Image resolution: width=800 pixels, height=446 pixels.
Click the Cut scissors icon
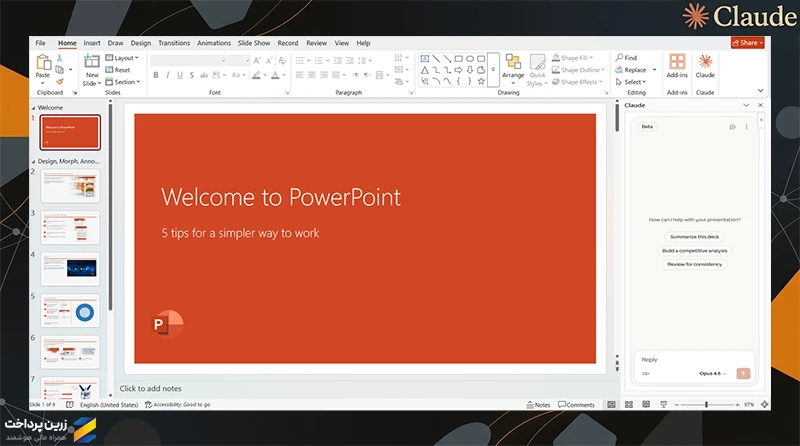[60, 58]
